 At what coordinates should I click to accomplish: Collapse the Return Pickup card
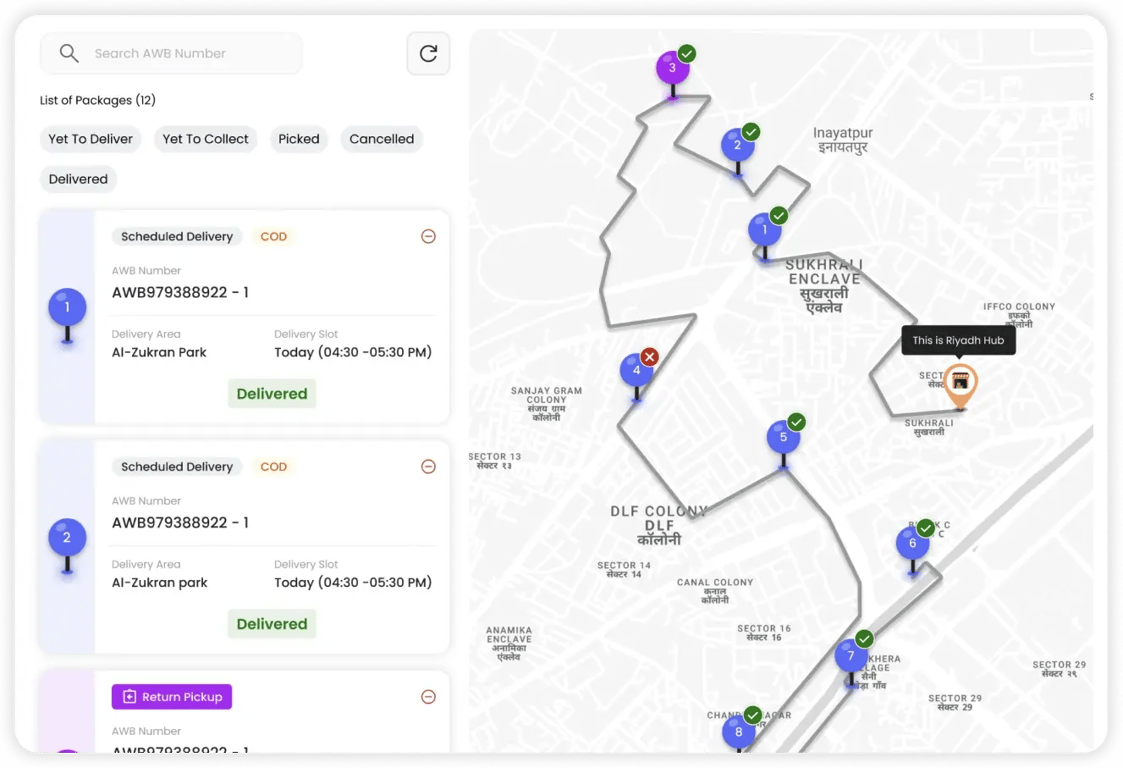(x=428, y=696)
